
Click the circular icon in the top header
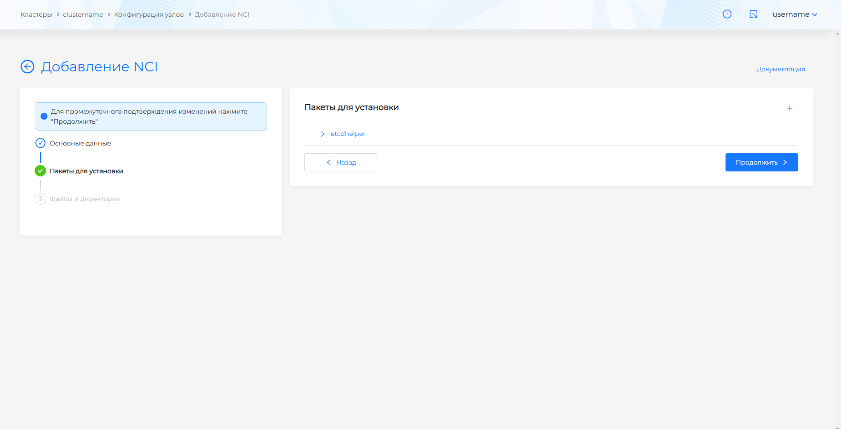727,14
